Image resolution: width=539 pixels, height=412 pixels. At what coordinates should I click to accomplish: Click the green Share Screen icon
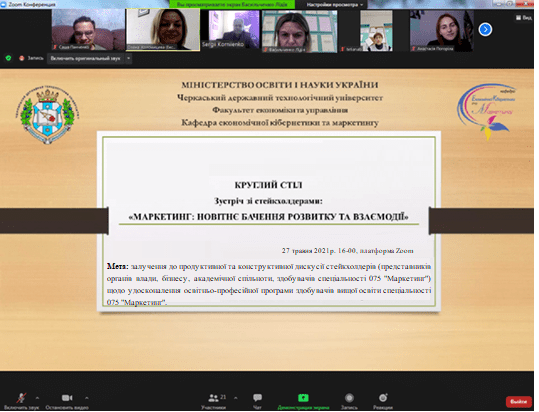point(303,398)
